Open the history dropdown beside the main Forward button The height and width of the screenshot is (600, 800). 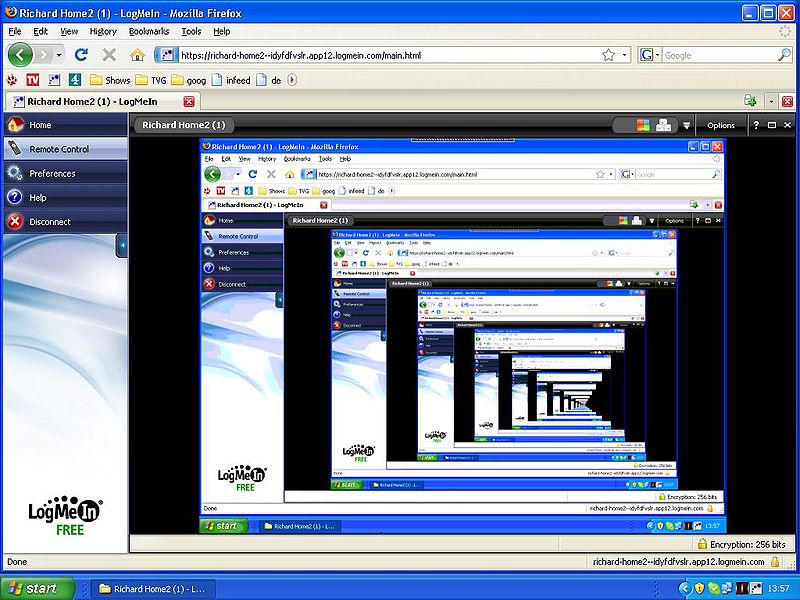pos(59,55)
